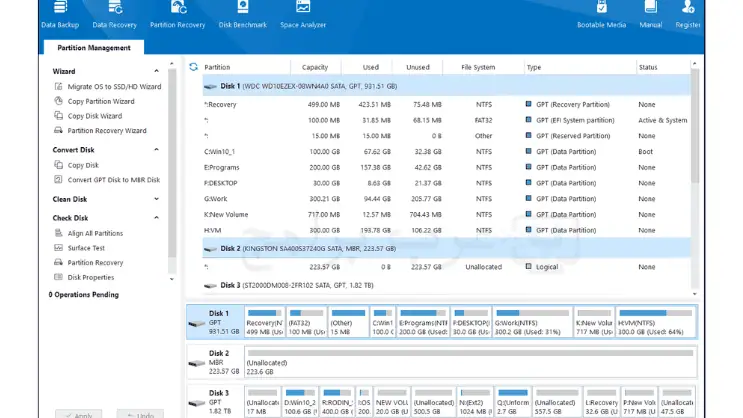Launch Data Recovery from the toolbar
Screen dimensions: 743x418
(114, 15)
